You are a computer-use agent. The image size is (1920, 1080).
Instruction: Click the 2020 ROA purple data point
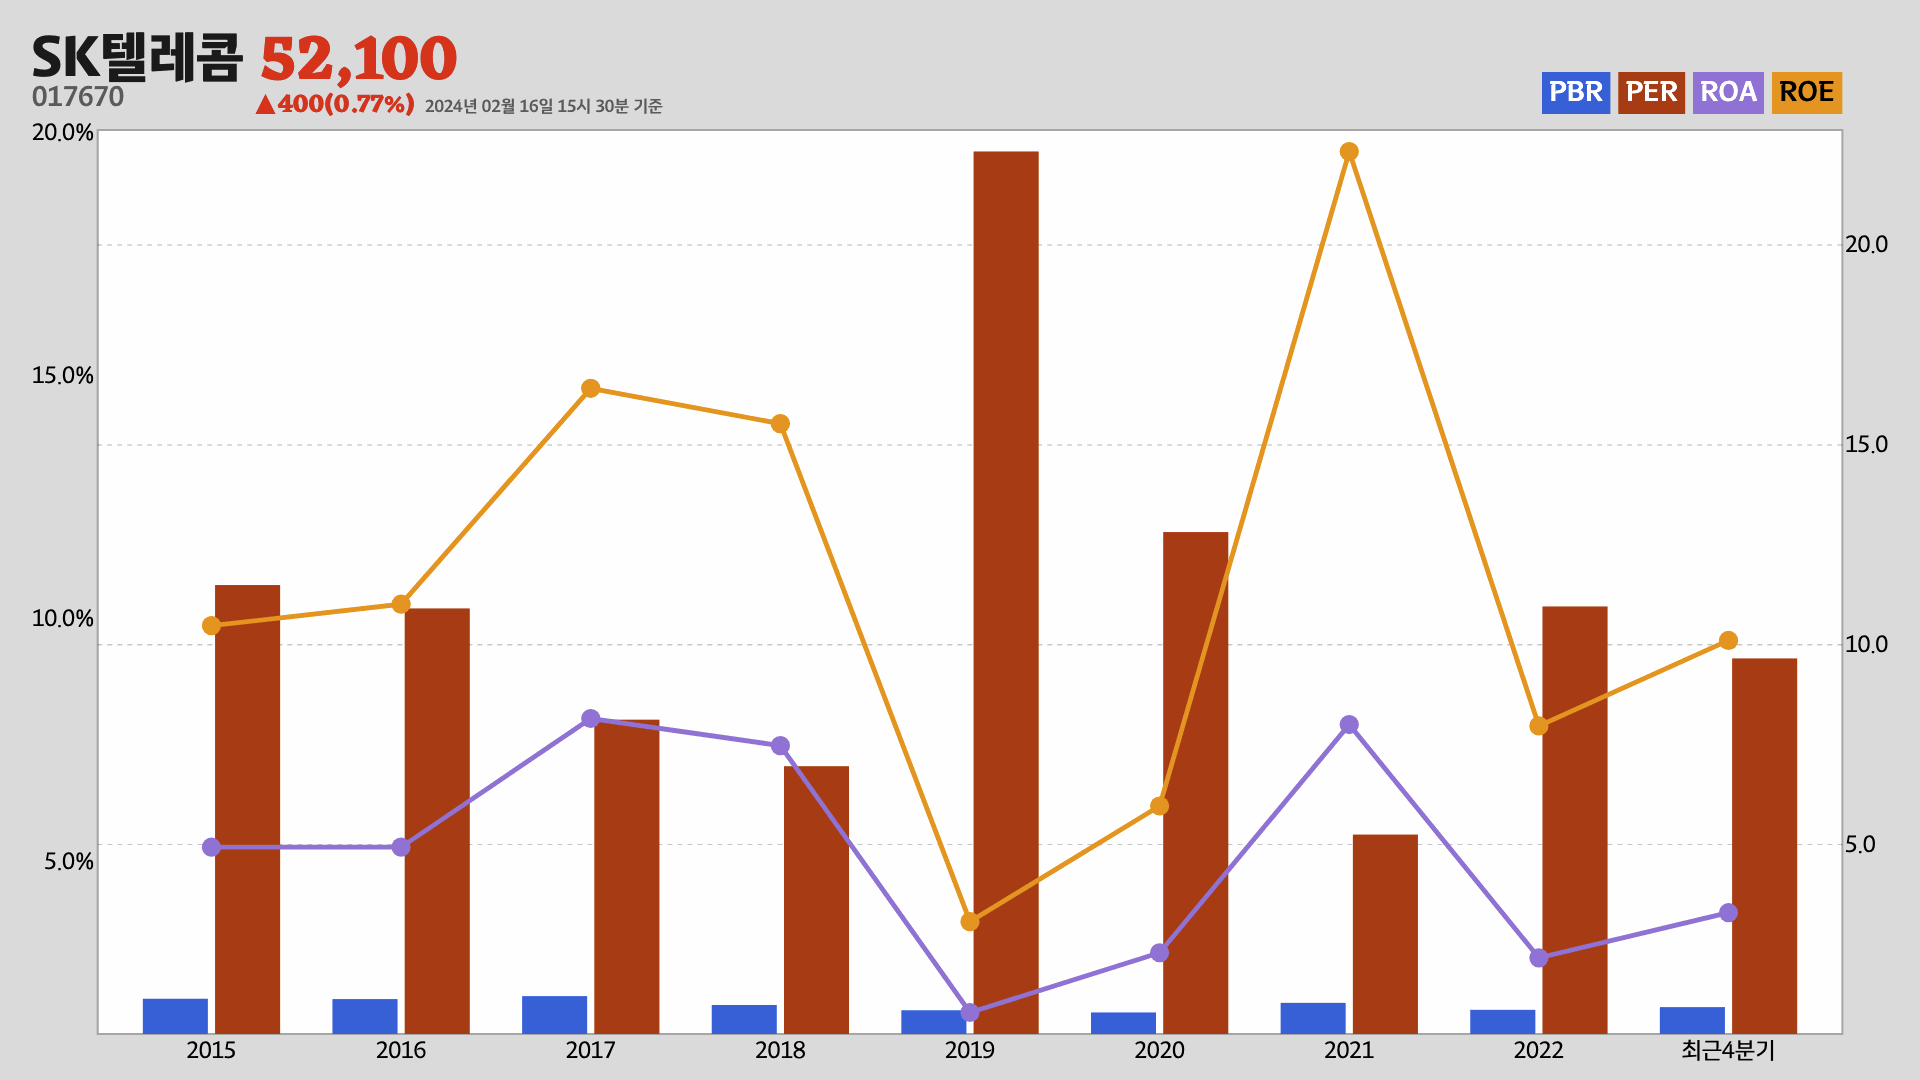(x=1159, y=953)
